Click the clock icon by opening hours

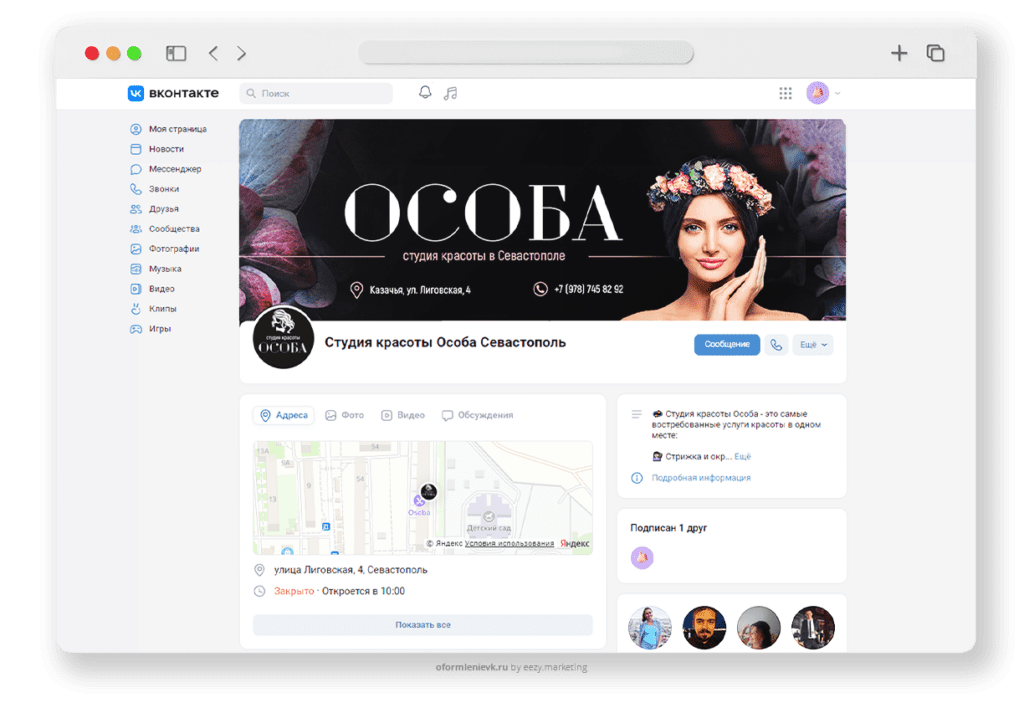259,591
